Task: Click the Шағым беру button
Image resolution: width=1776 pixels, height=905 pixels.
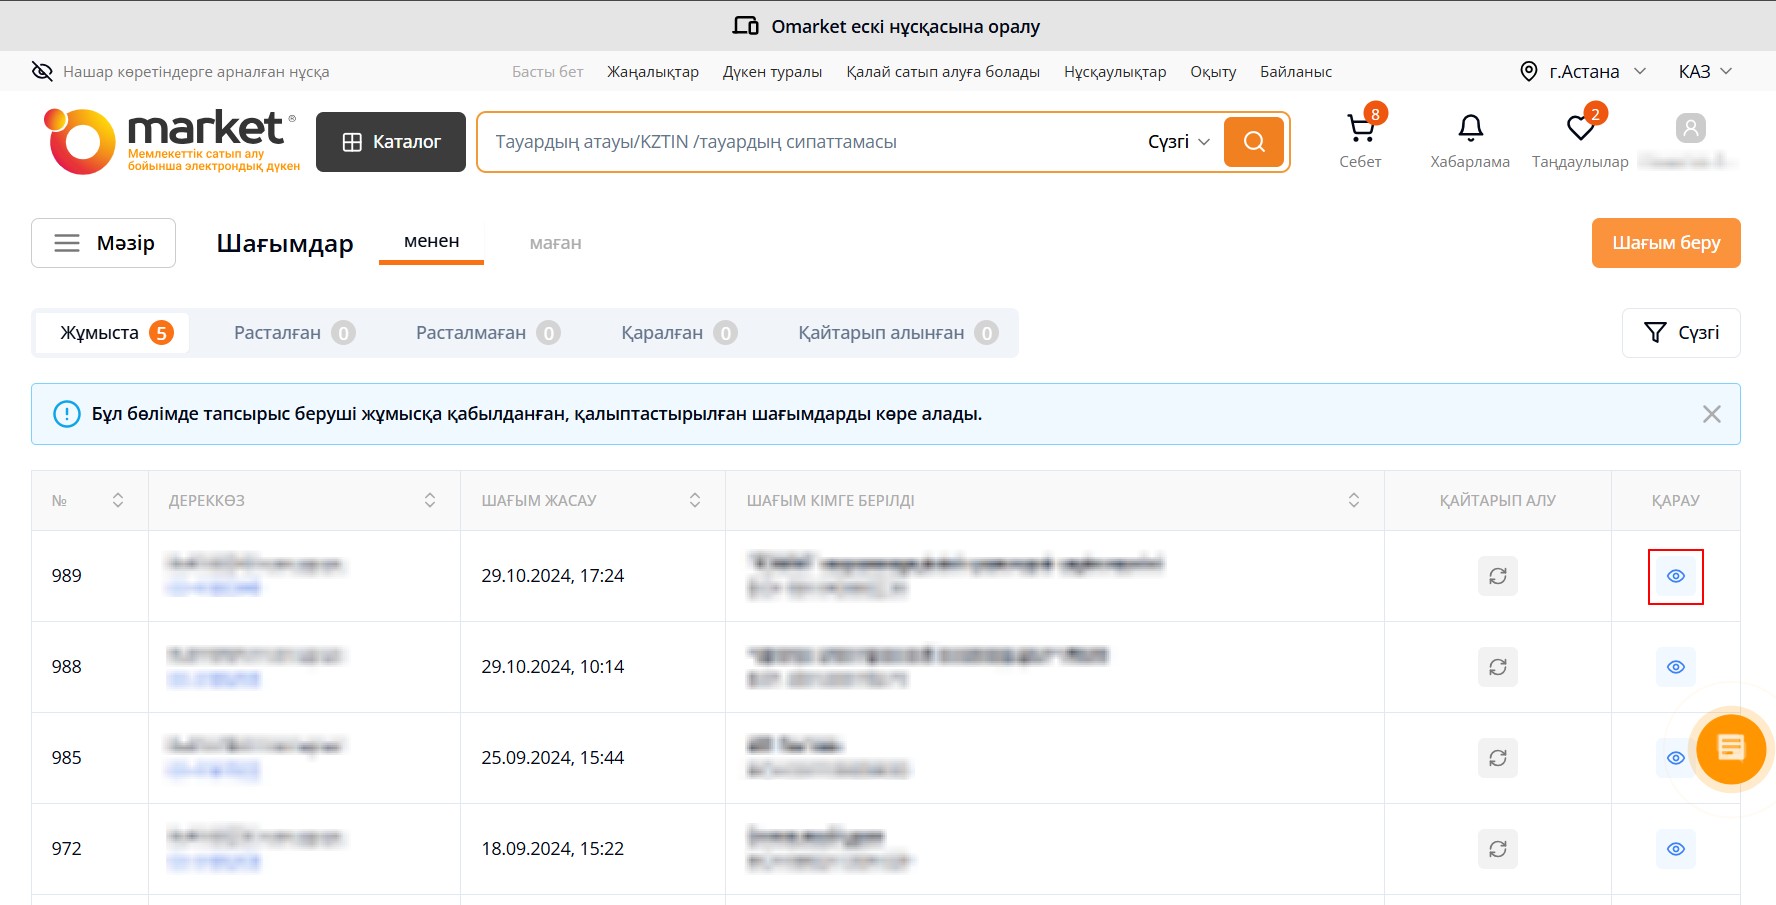Action: (x=1665, y=243)
